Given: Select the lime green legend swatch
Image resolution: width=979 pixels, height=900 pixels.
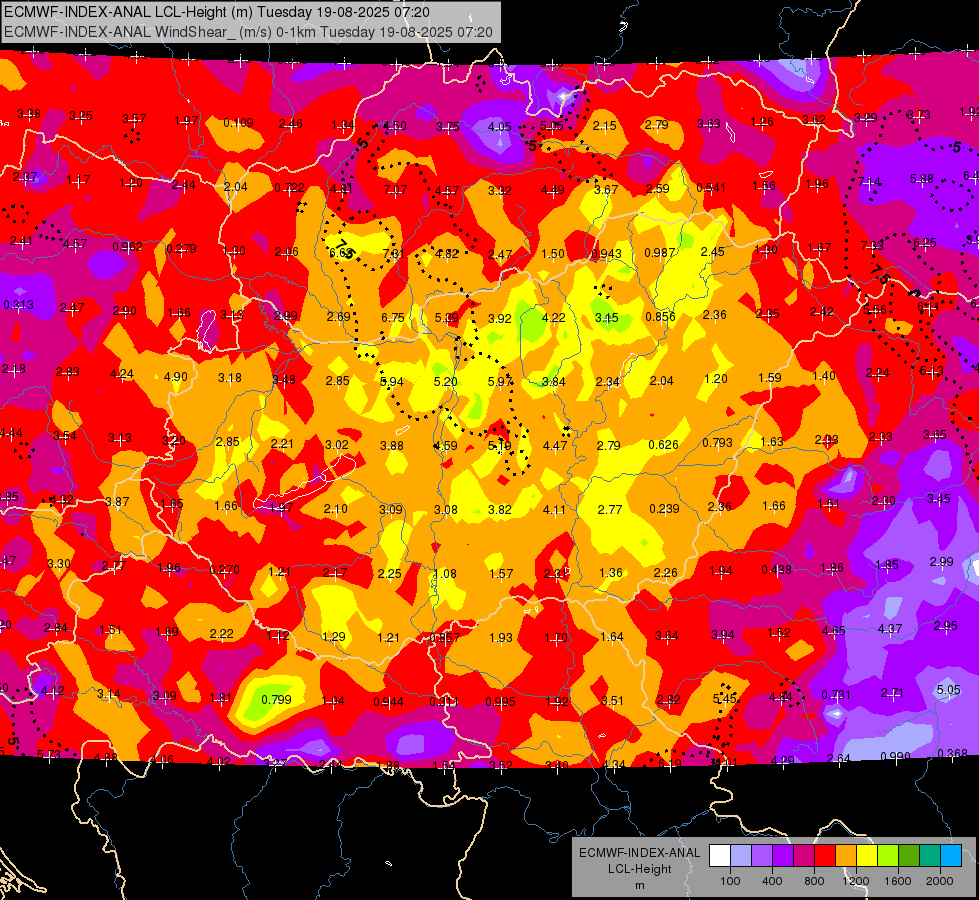Looking at the screenshot, I should pyautogui.click(x=888, y=856).
